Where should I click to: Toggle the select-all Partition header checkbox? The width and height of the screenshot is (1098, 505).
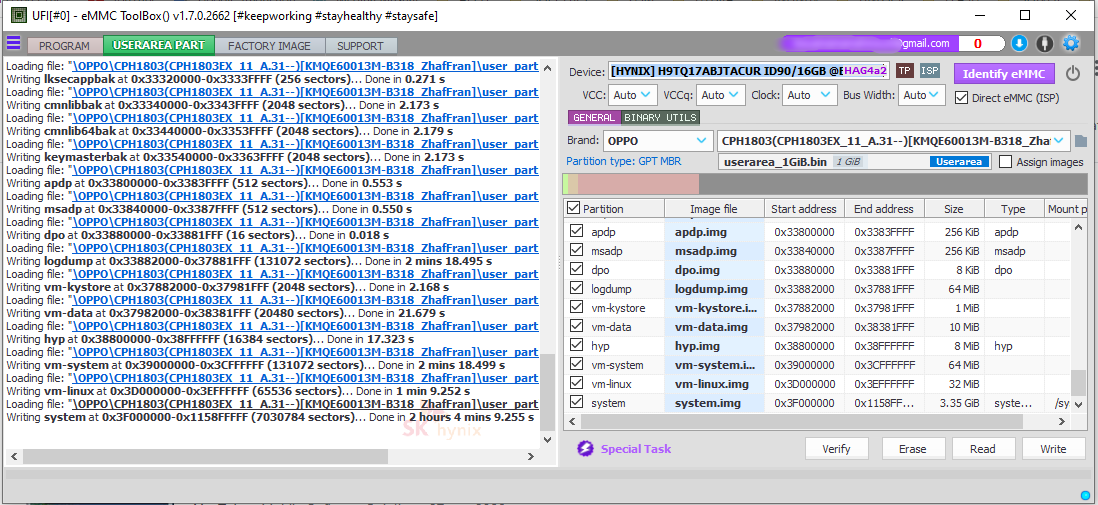point(573,208)
